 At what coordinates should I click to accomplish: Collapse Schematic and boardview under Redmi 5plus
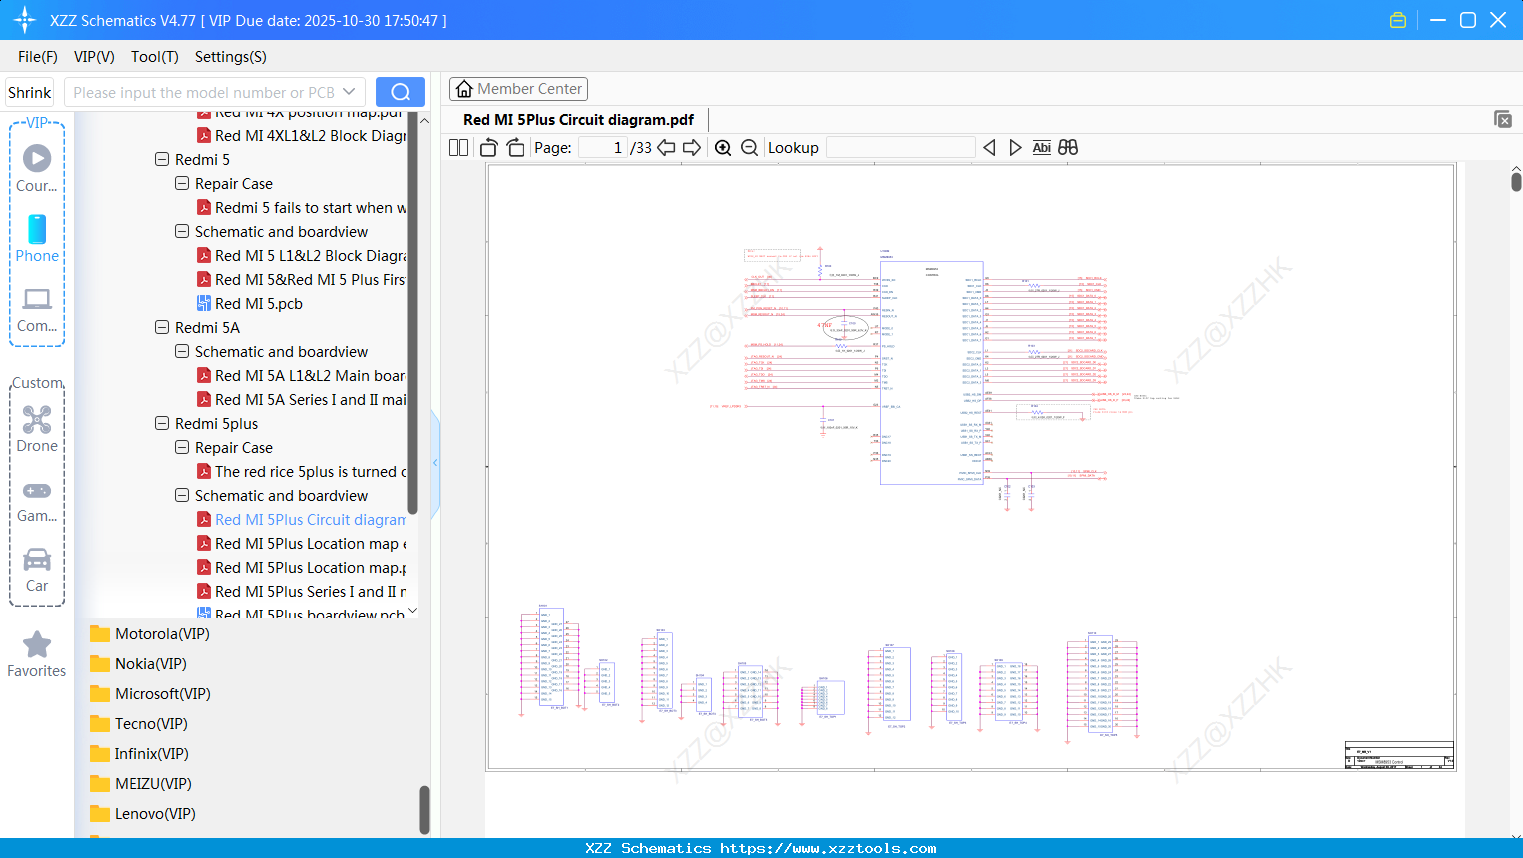pos(182,495)
